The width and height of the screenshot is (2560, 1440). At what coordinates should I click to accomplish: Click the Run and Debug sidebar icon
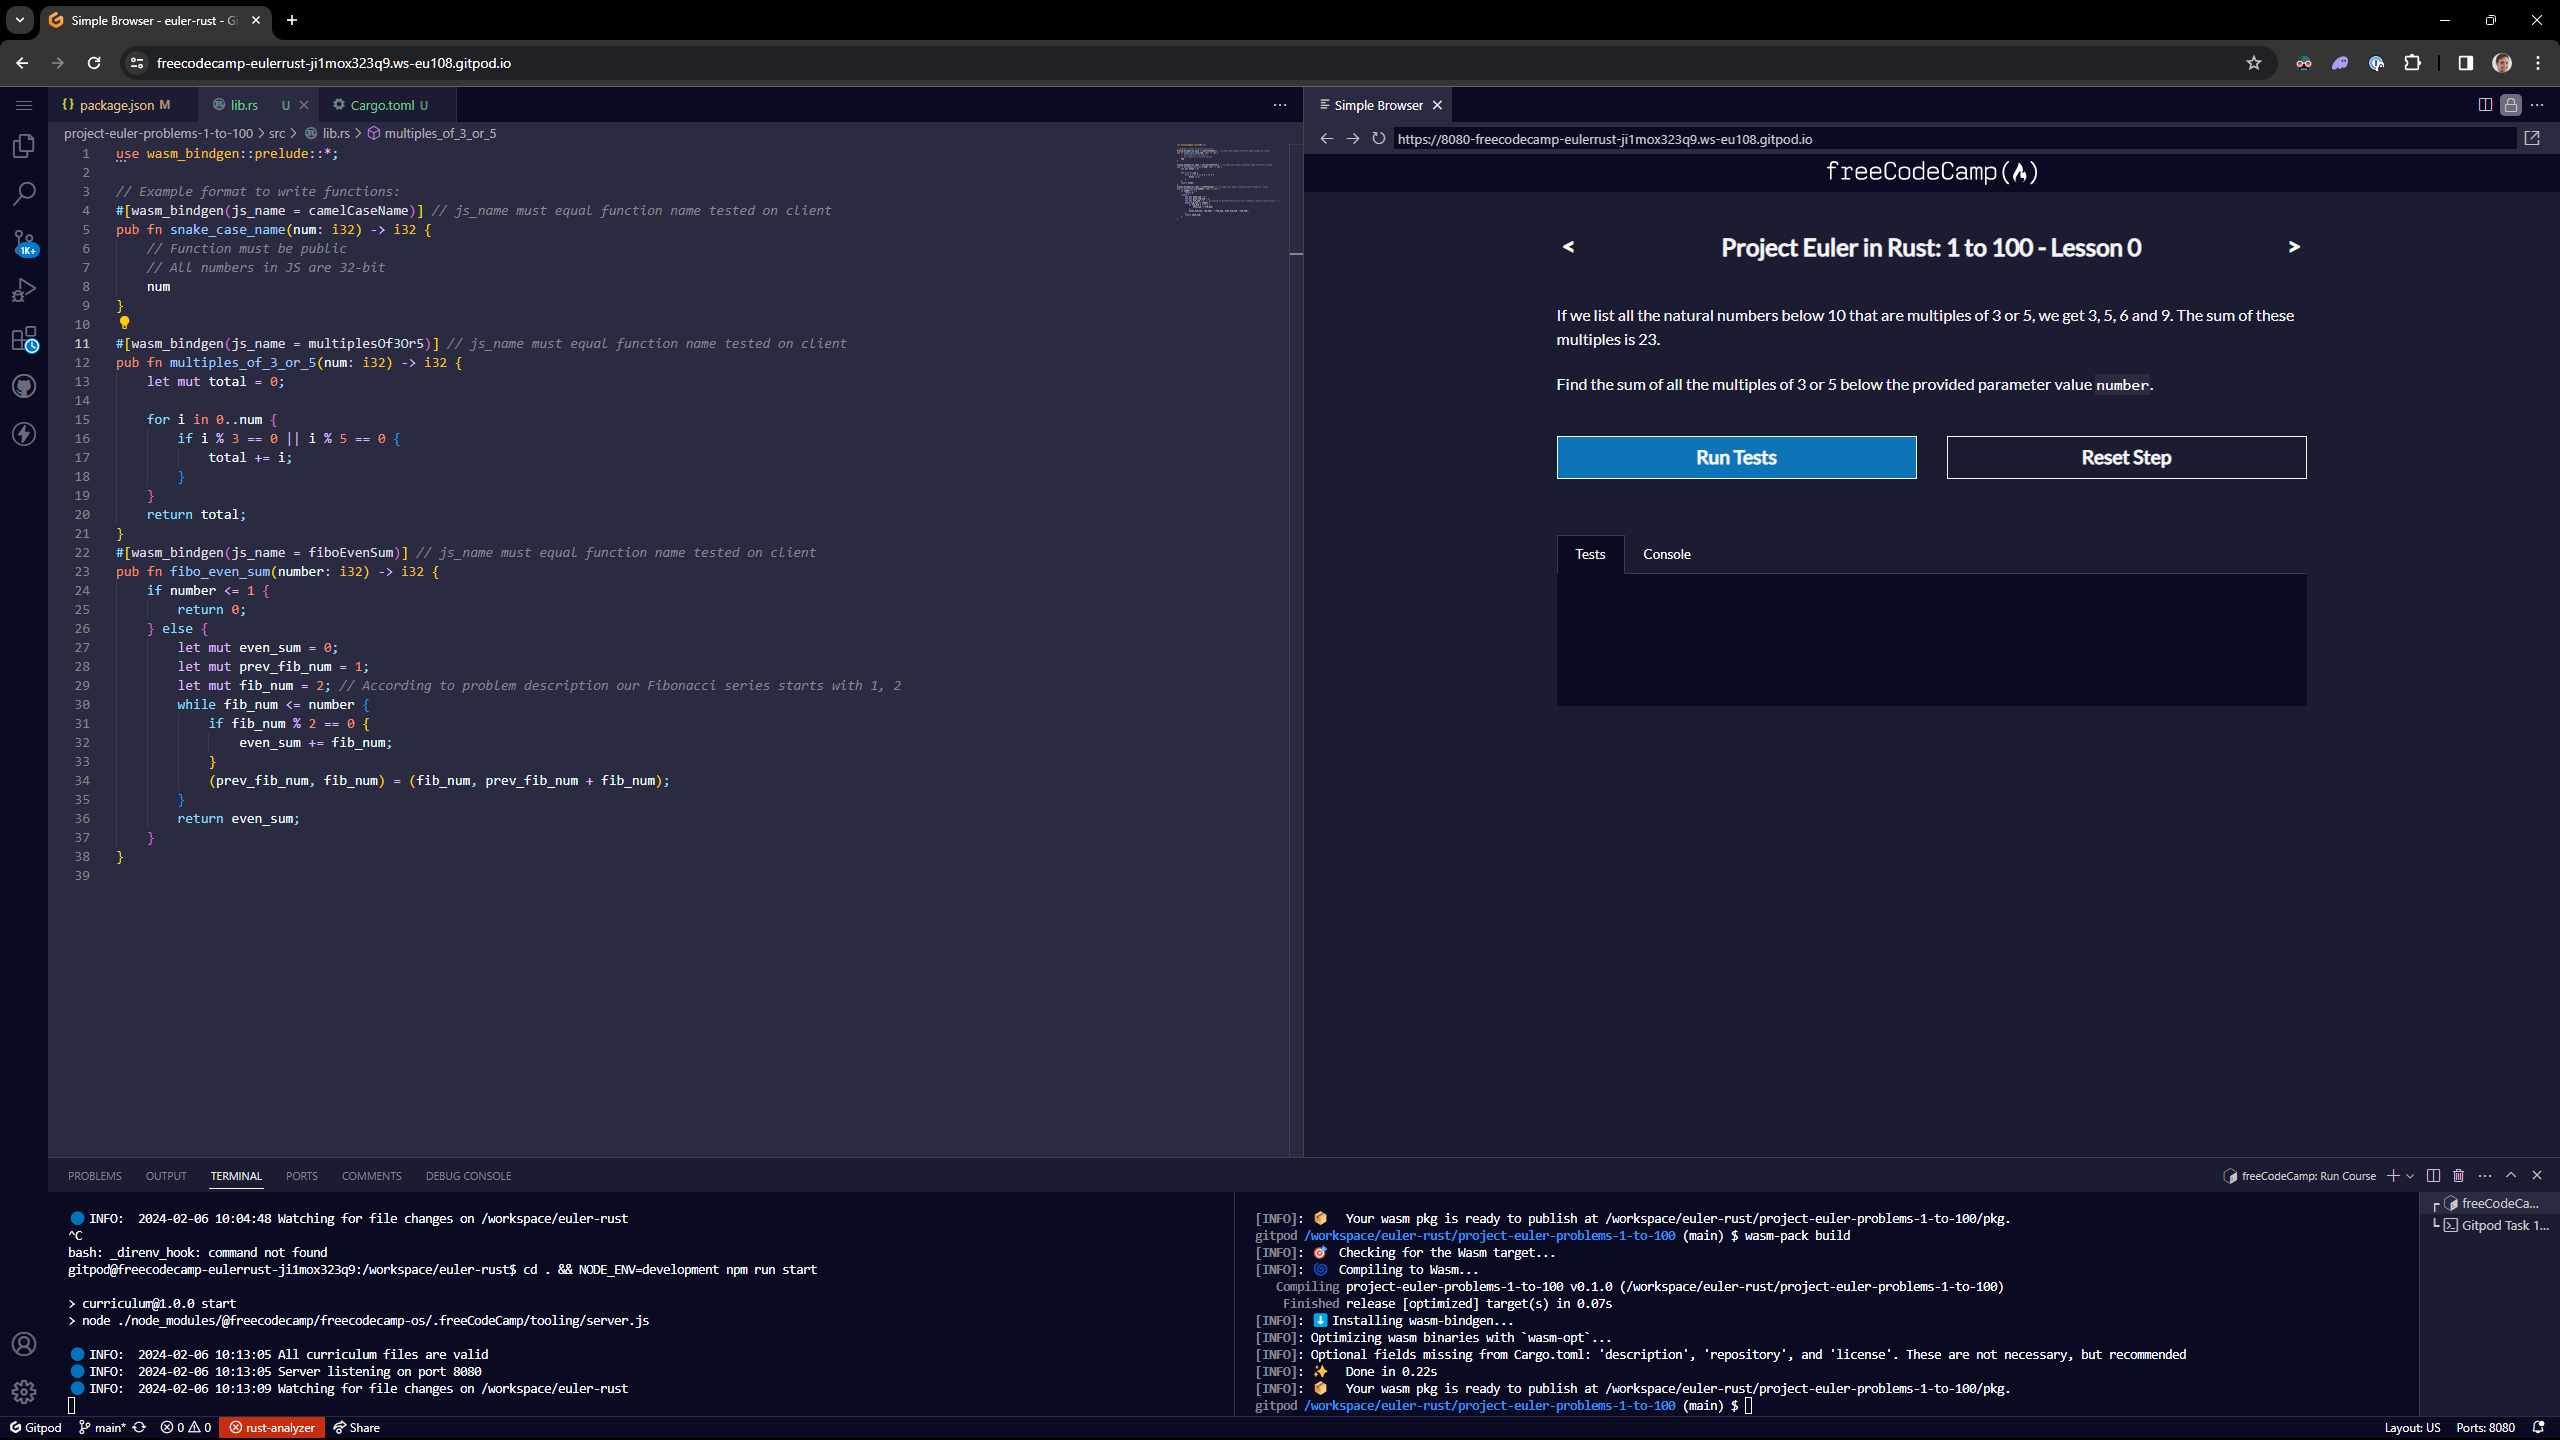point(26,290)
